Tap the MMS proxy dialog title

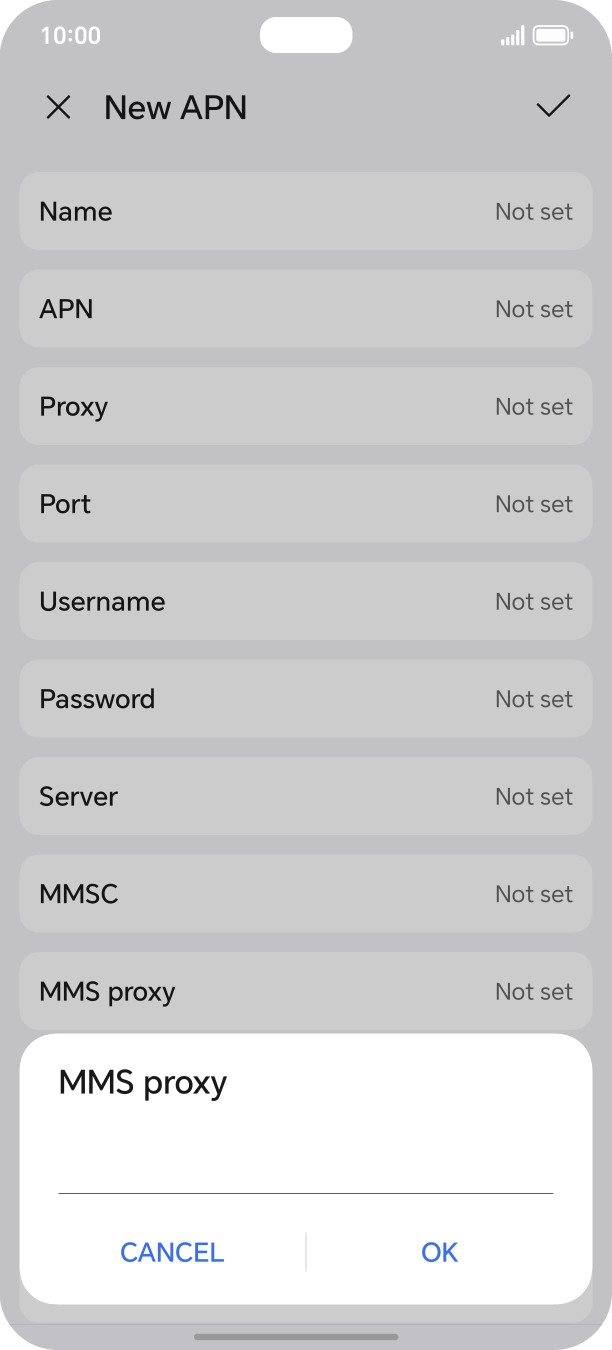[142, 1082]
